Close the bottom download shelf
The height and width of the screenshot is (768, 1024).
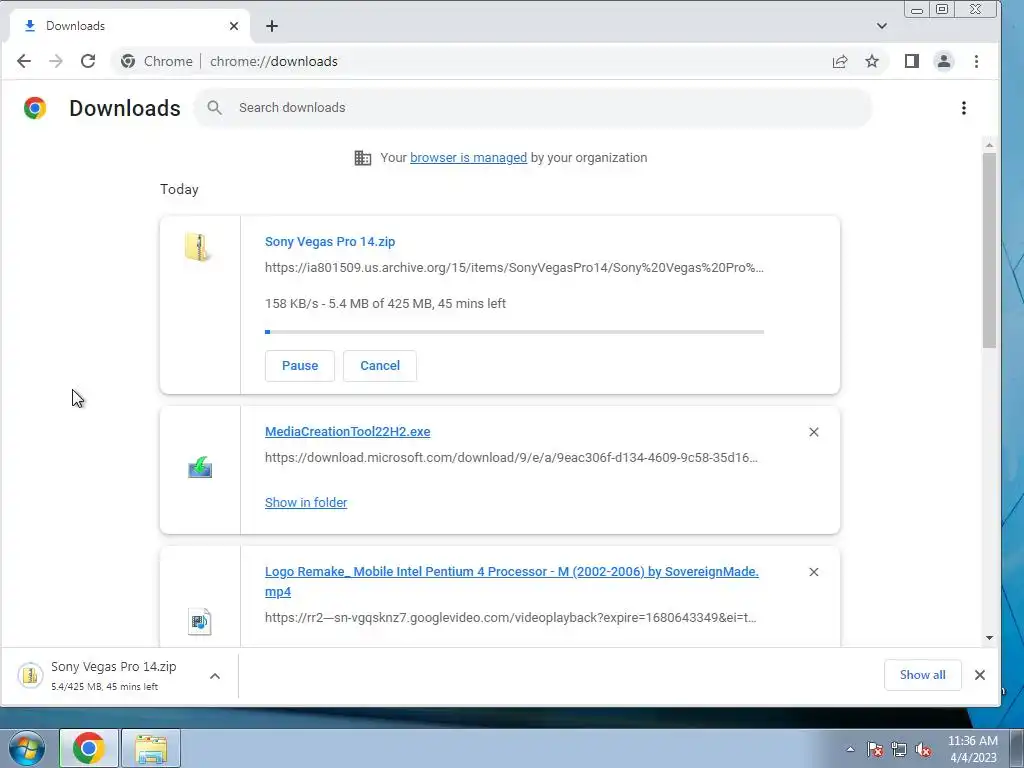[980, 675]
